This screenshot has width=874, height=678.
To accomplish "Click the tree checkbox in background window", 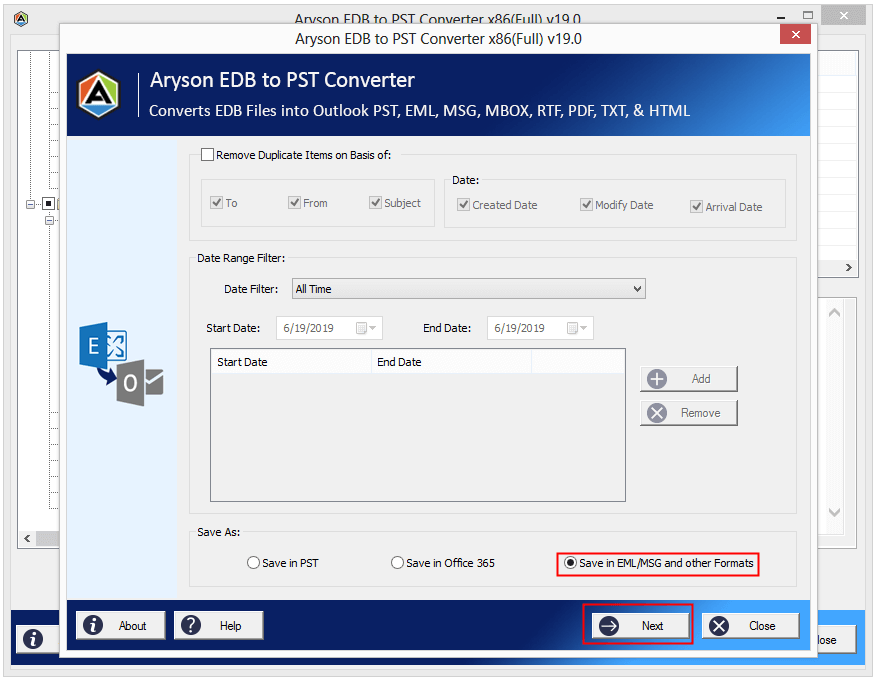I will [x=48, y=204].
